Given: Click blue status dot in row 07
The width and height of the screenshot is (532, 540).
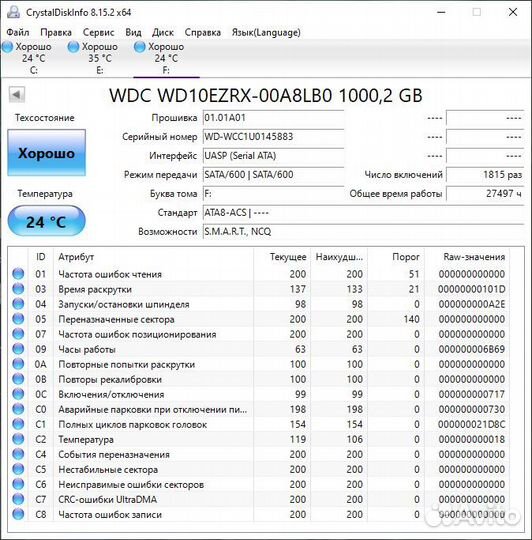Looking at the screenshot, I should (18, 334).
